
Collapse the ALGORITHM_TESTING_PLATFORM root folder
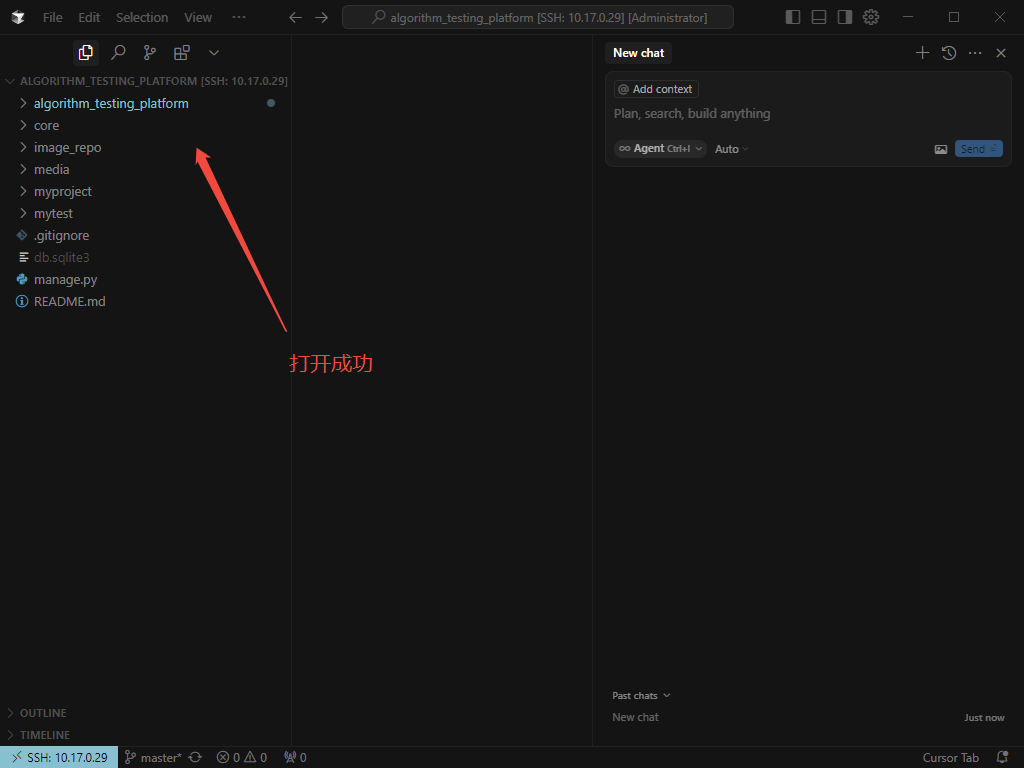[x=146, y=81]
